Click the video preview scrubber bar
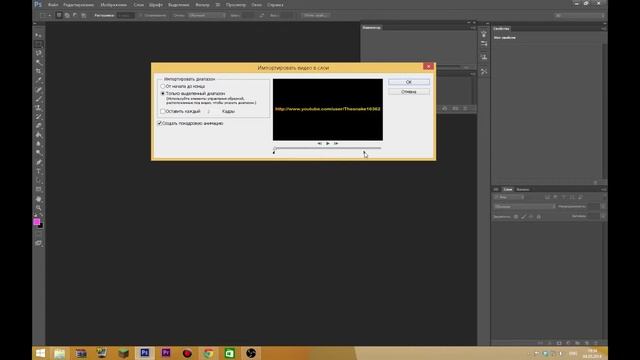This screenshot has width=640, height=360. 327,148
